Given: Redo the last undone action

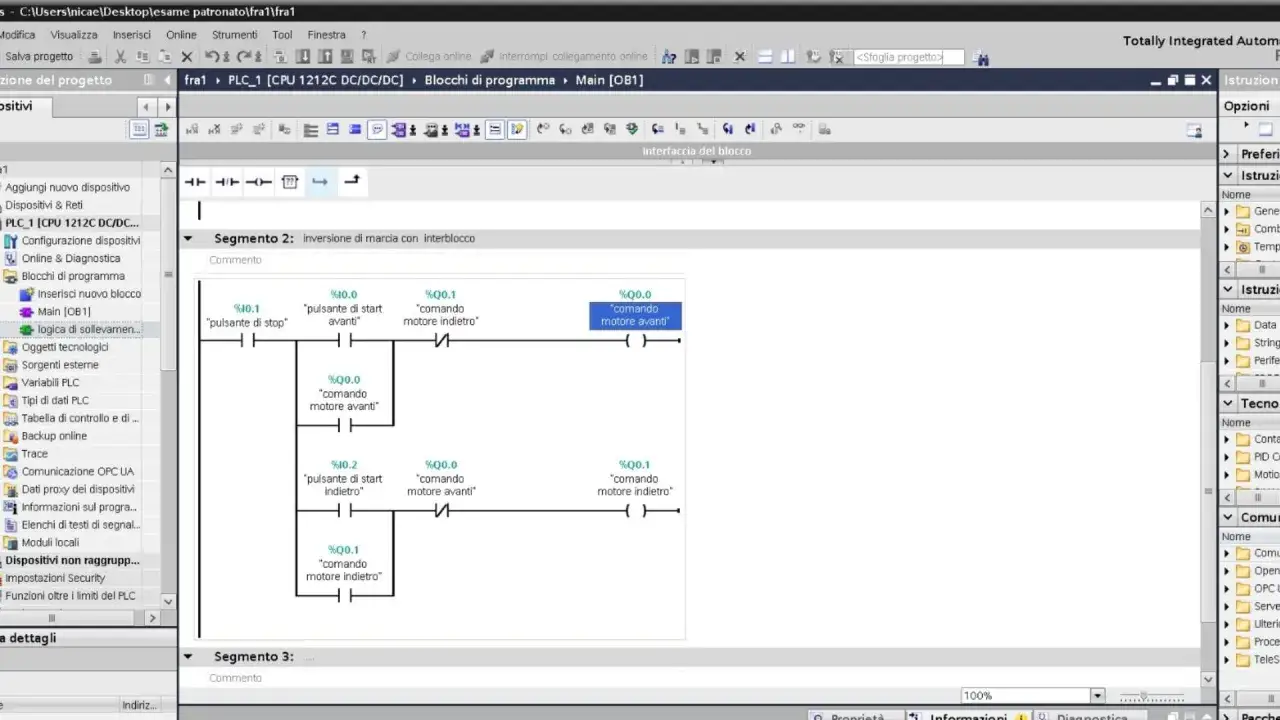Looking at the screenshot, I should tap(243, 57).
